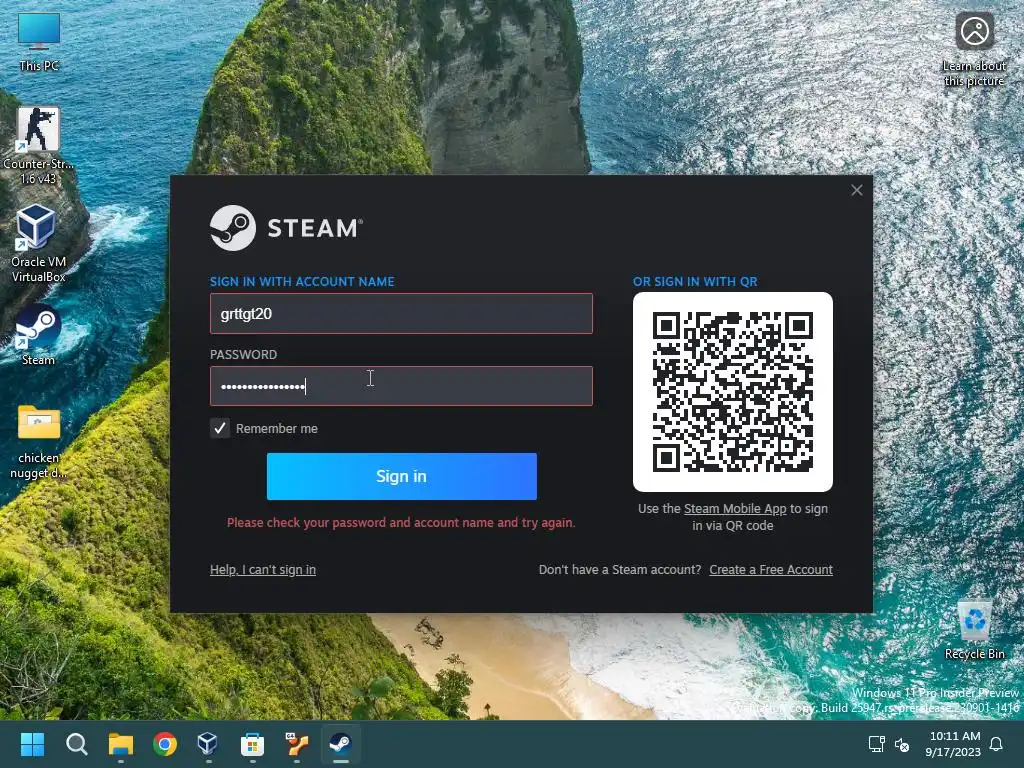Click the PASSWORD field label
The width and height of the screenshot is (1024, 768).
pyautogui.click(x=243, y=355)
